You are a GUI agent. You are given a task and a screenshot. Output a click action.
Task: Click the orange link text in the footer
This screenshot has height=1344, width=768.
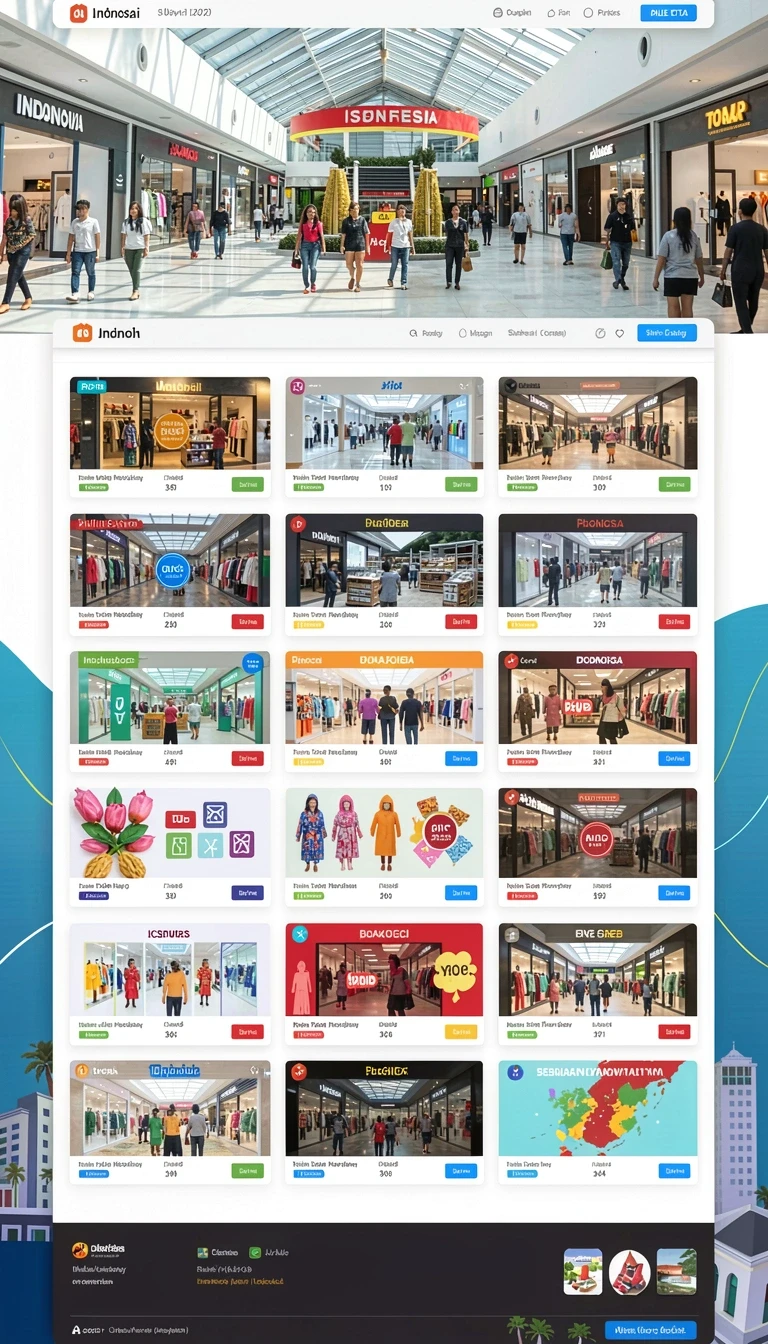(x=240, y=1281)
